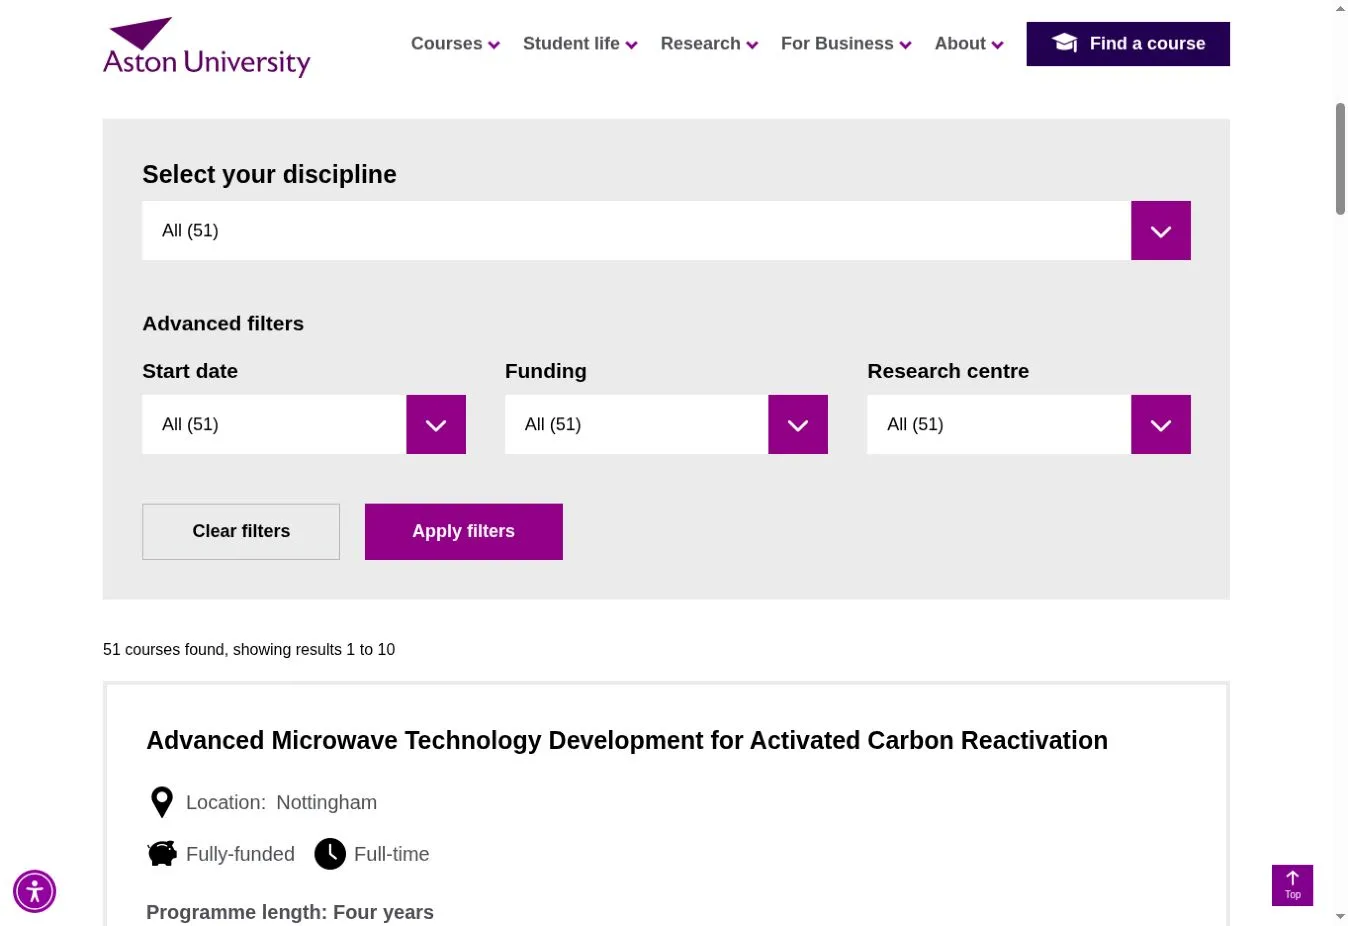Click the piggy bank Fully-funded icon
Screen dimensions: 1348x926
point(162,854)
